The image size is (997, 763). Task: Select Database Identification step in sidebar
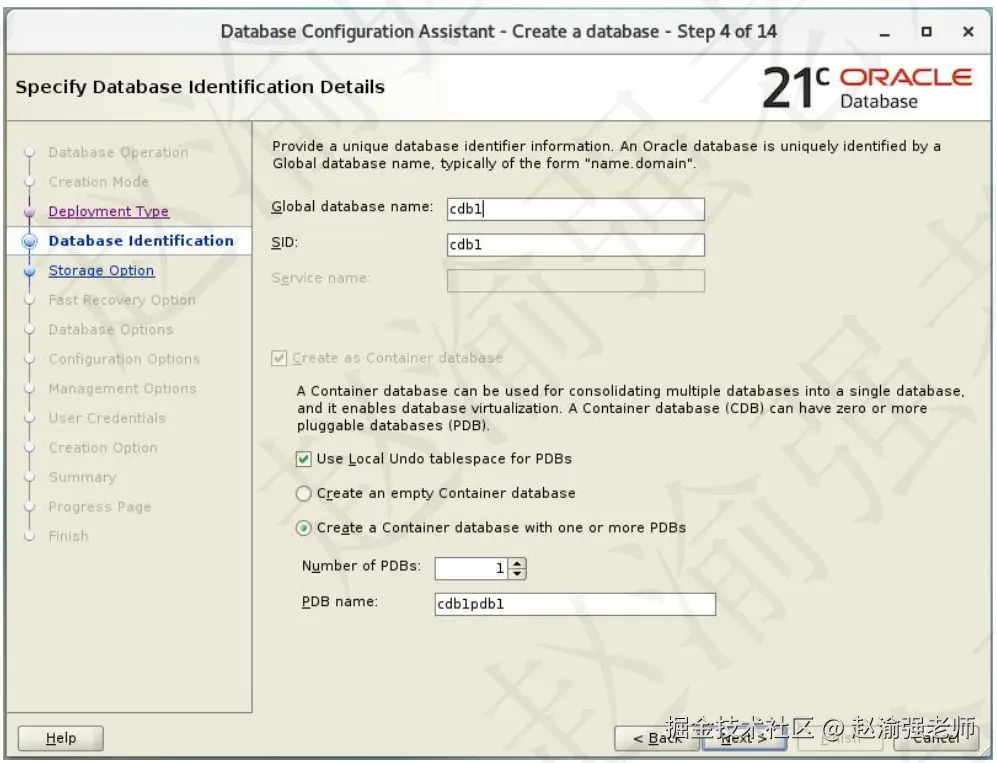click(x=141, y=241)
